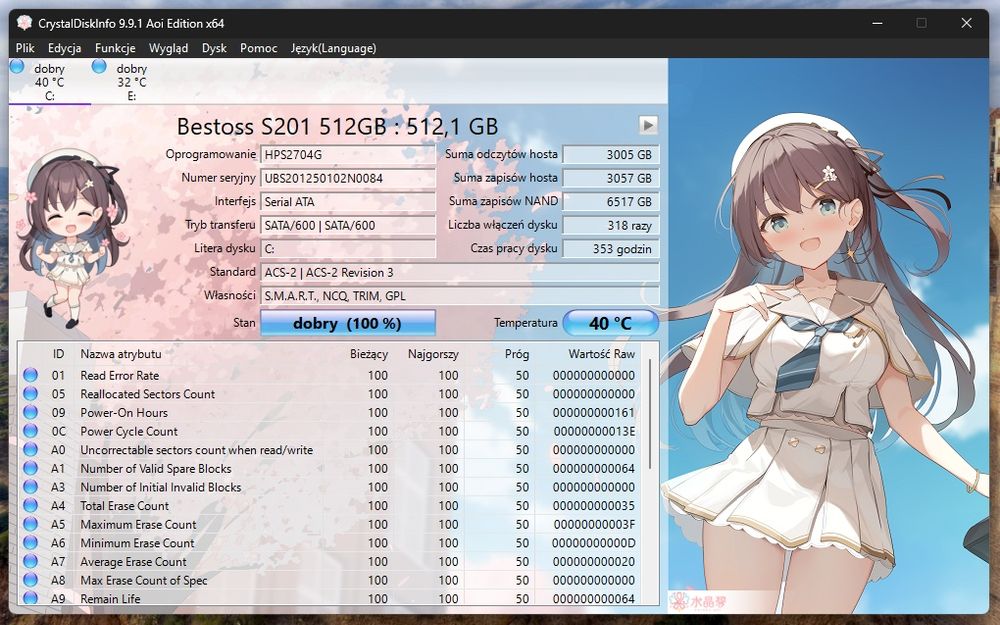Click the Własności field S.M.A.R.T., NCQ, TRIM, GPL
This screenshot has height=625, width=1000.
(x=459, y=296)
